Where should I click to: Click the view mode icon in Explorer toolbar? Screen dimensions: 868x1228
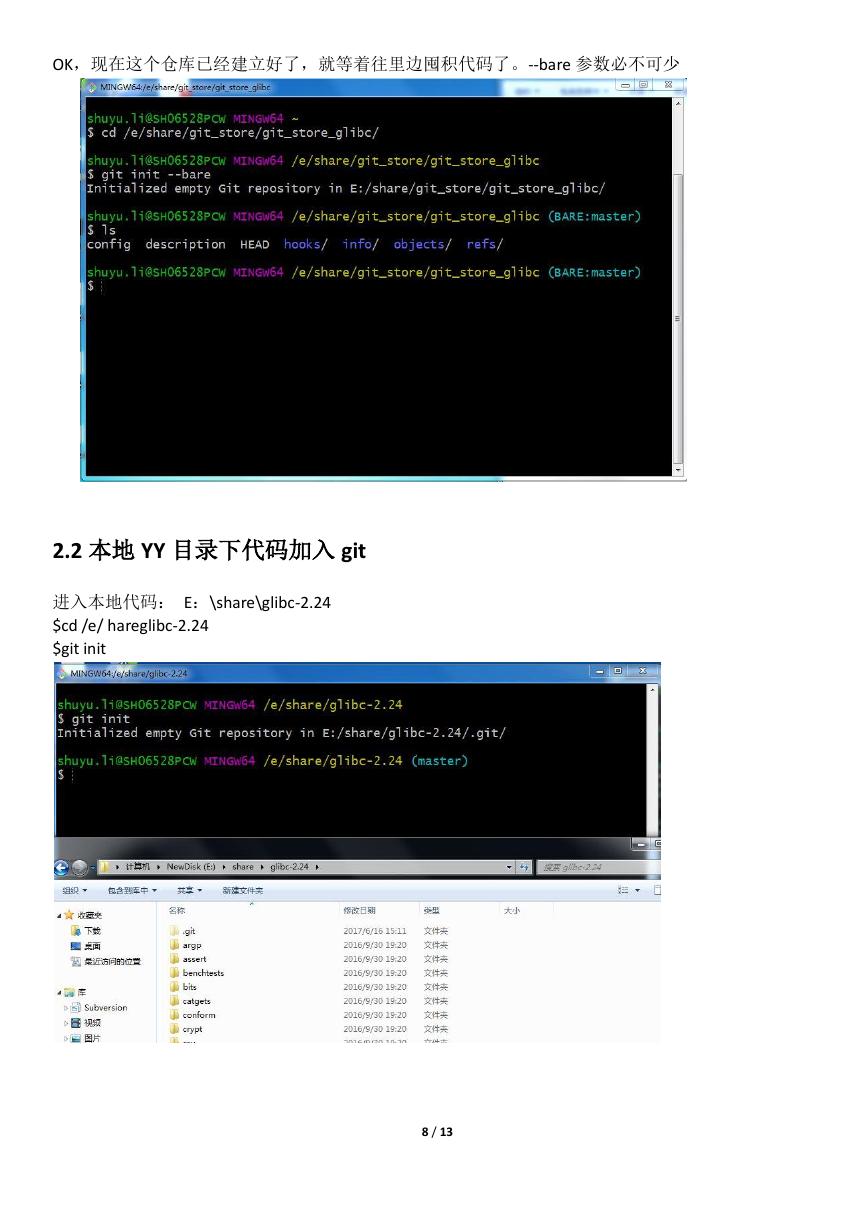623,890
